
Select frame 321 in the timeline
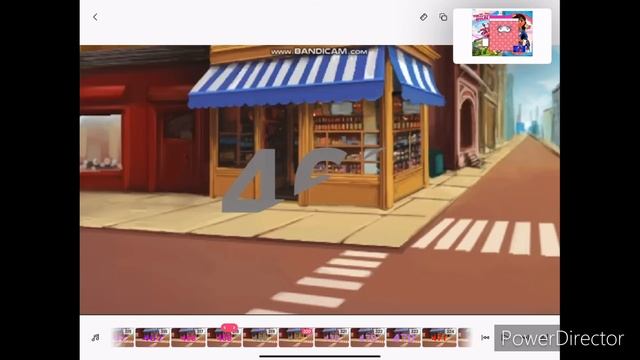[332, 338]
